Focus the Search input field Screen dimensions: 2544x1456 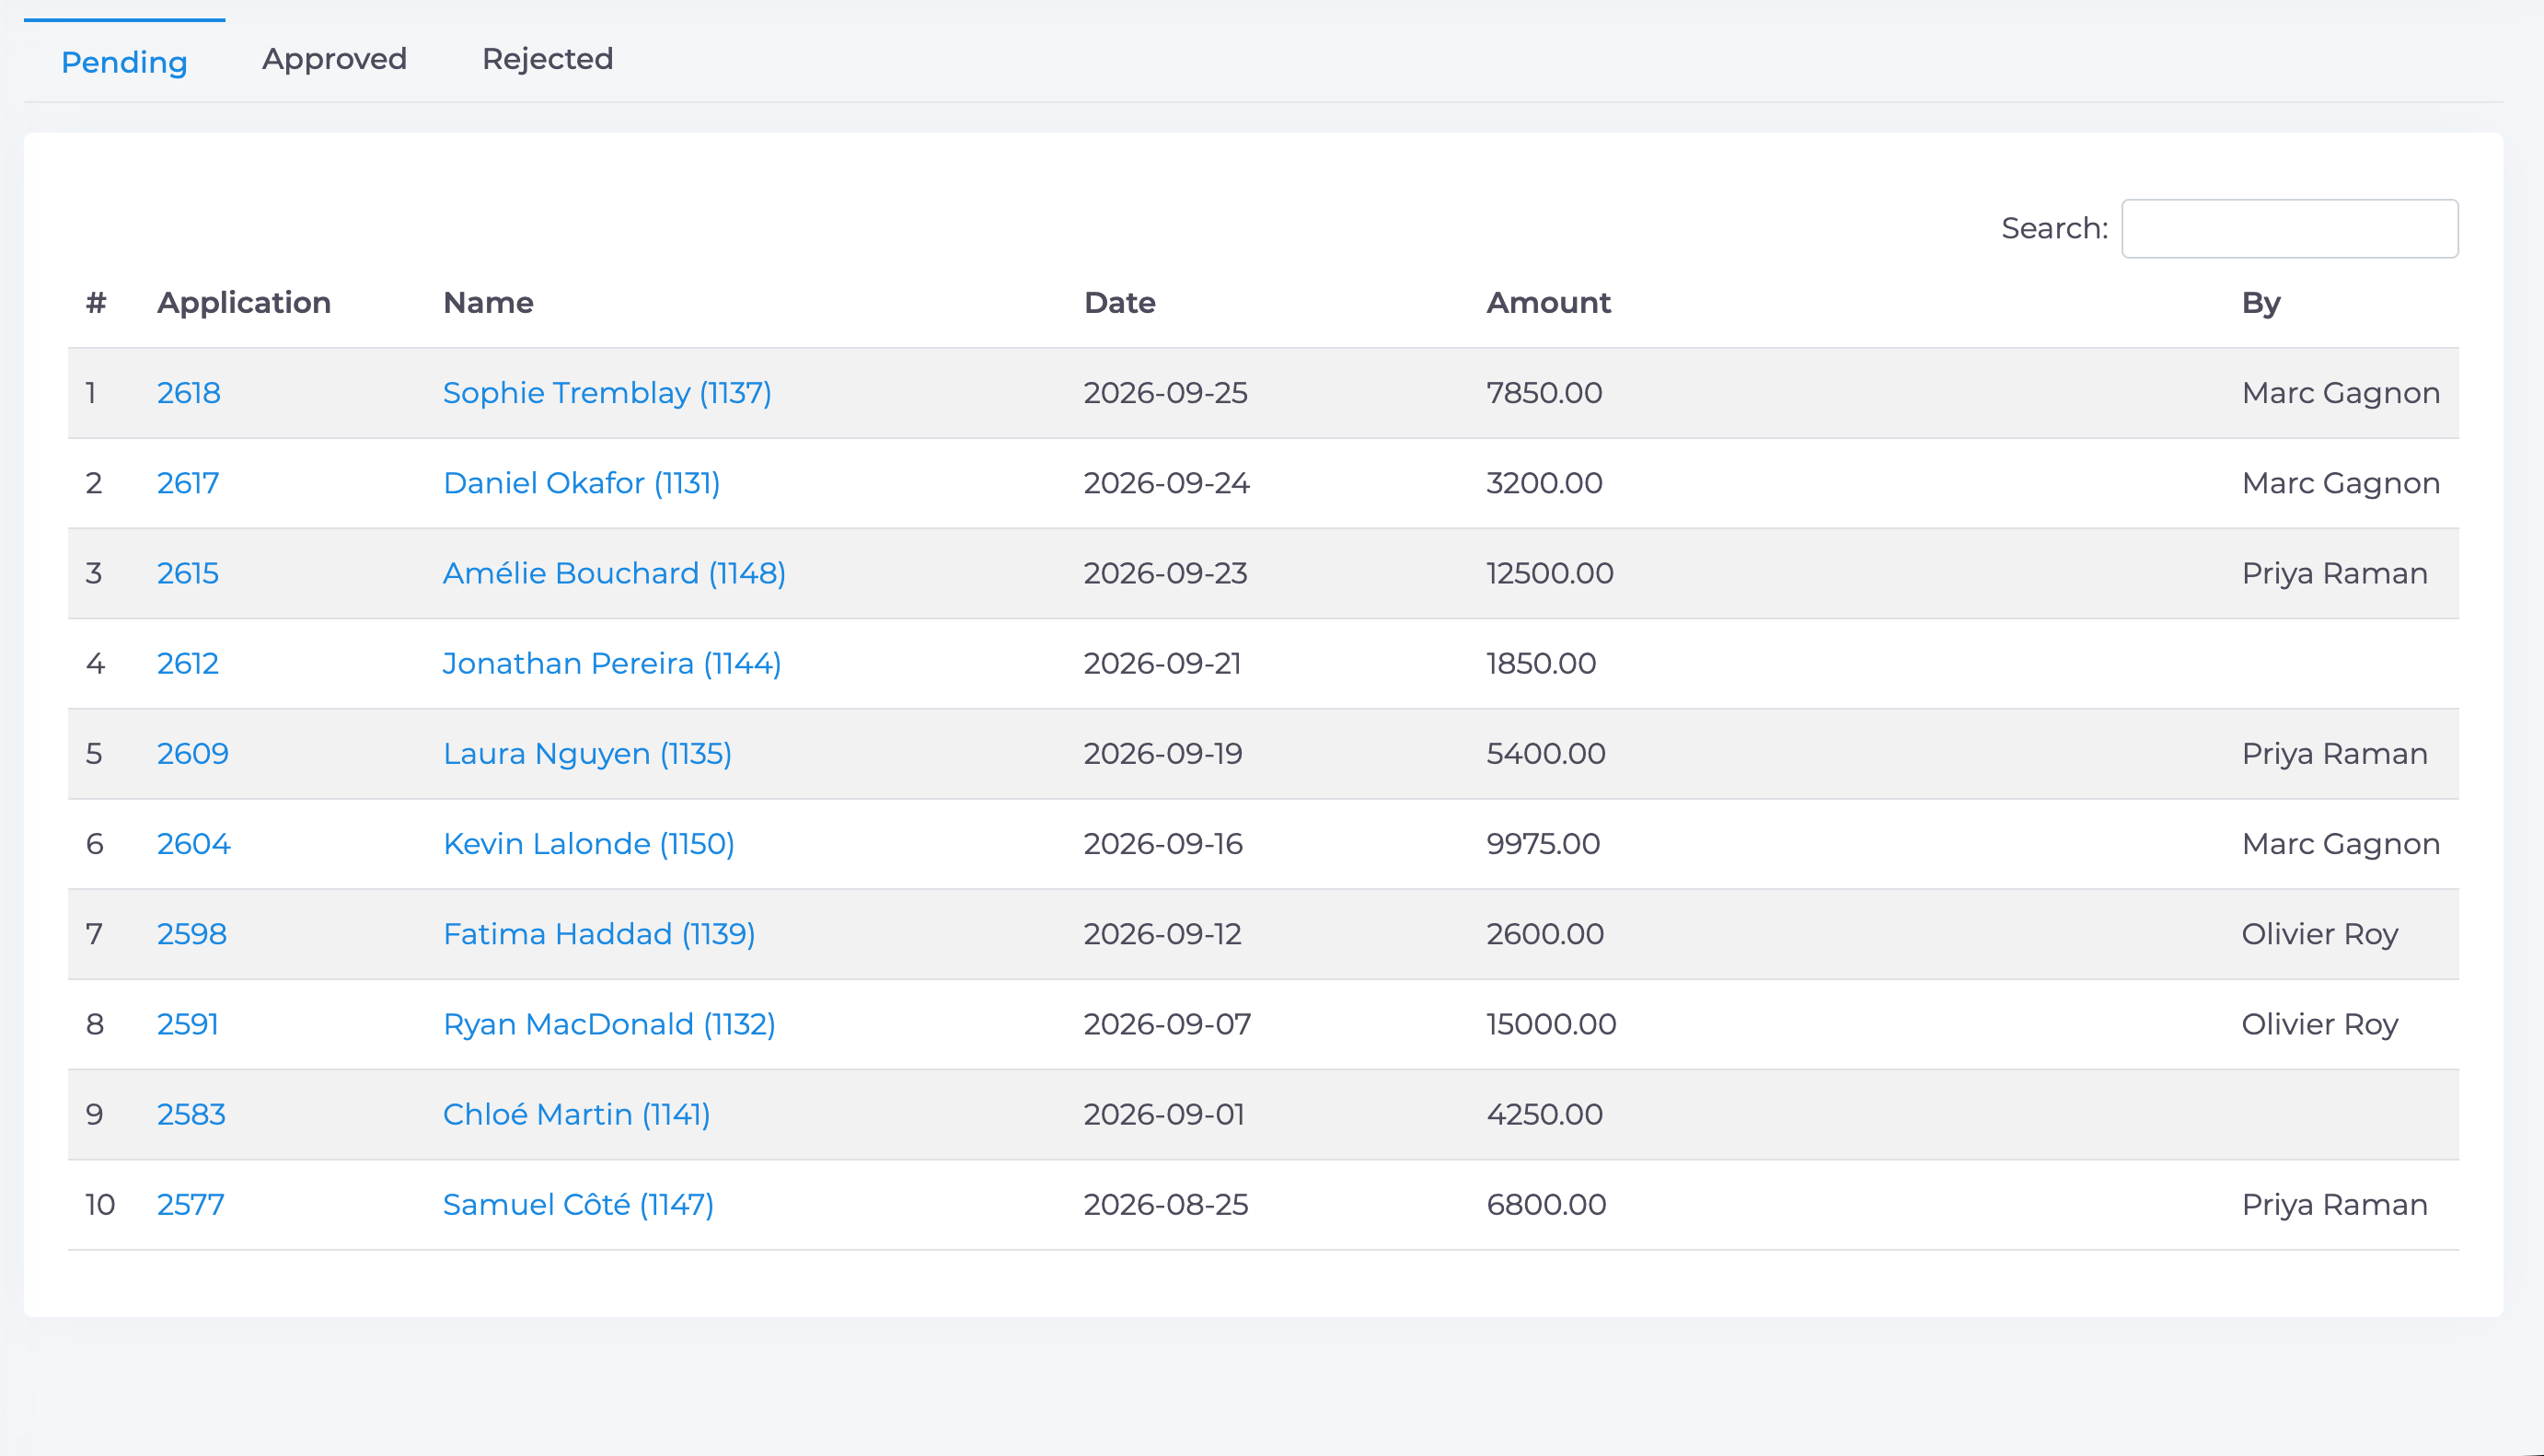[2290, 229]
